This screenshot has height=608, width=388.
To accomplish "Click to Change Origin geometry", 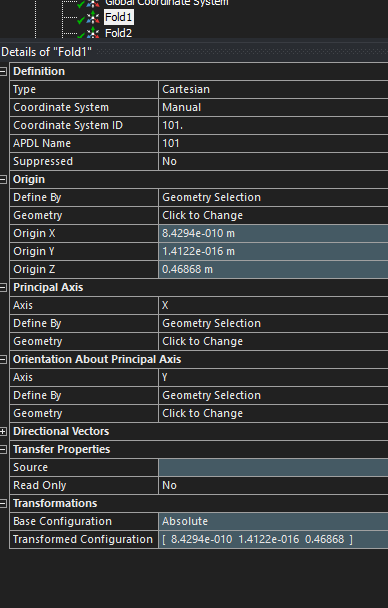I will pyautogui.click(x=273, y=215).
